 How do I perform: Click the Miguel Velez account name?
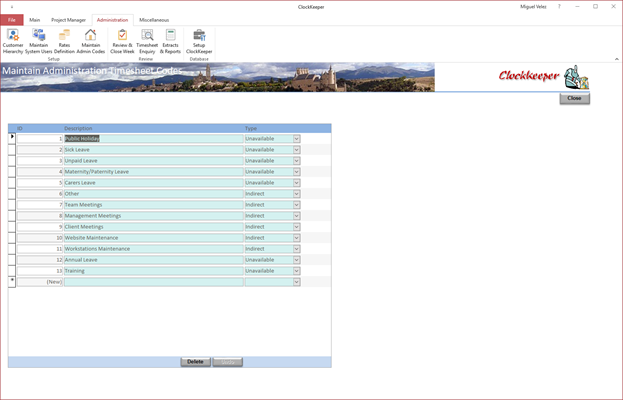point(533,7)
